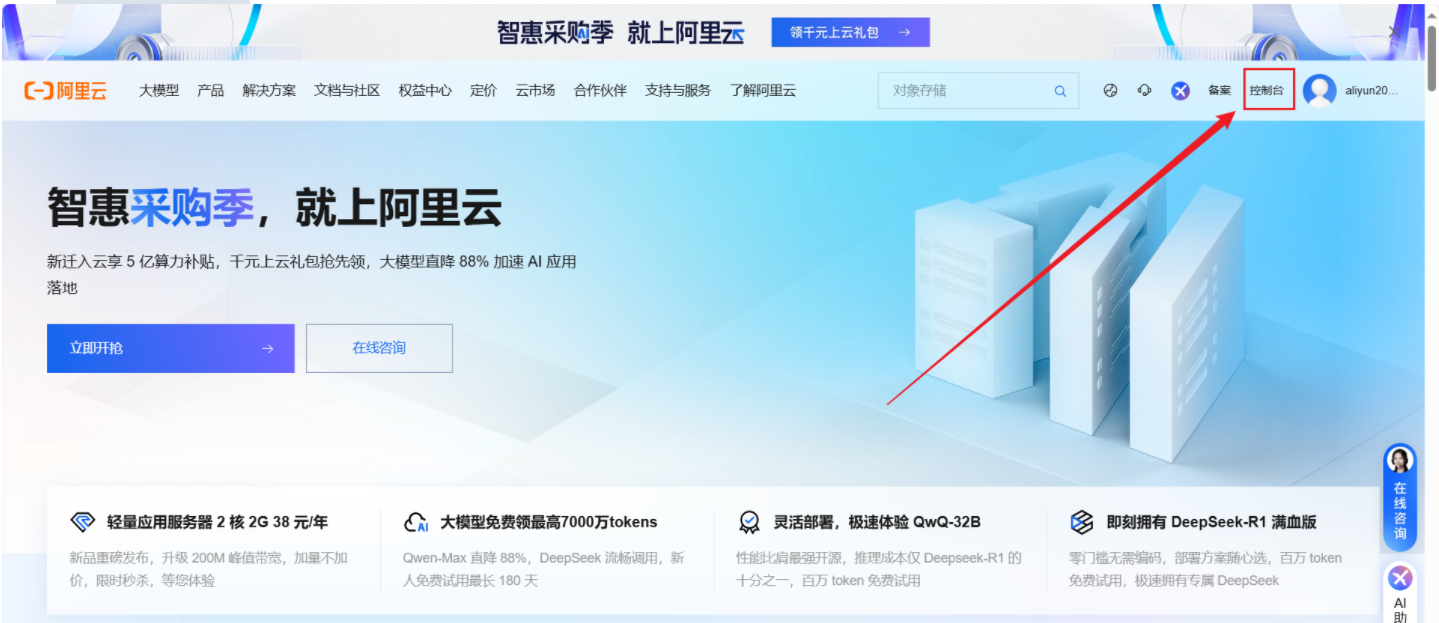1439x623 pixels.
Task: Open the 了解阿里云 menu
Action: [763, 90]
